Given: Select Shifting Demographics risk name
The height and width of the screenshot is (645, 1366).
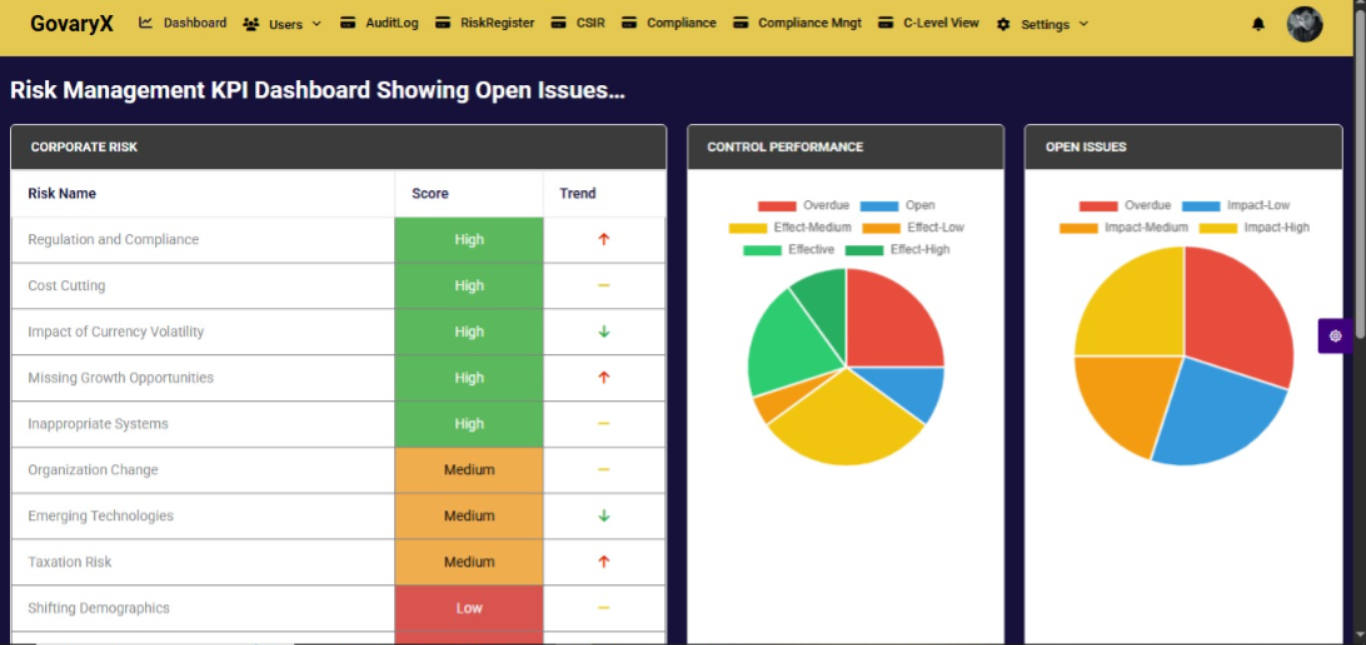Looking at the screenshot, I should click(99, 607).
